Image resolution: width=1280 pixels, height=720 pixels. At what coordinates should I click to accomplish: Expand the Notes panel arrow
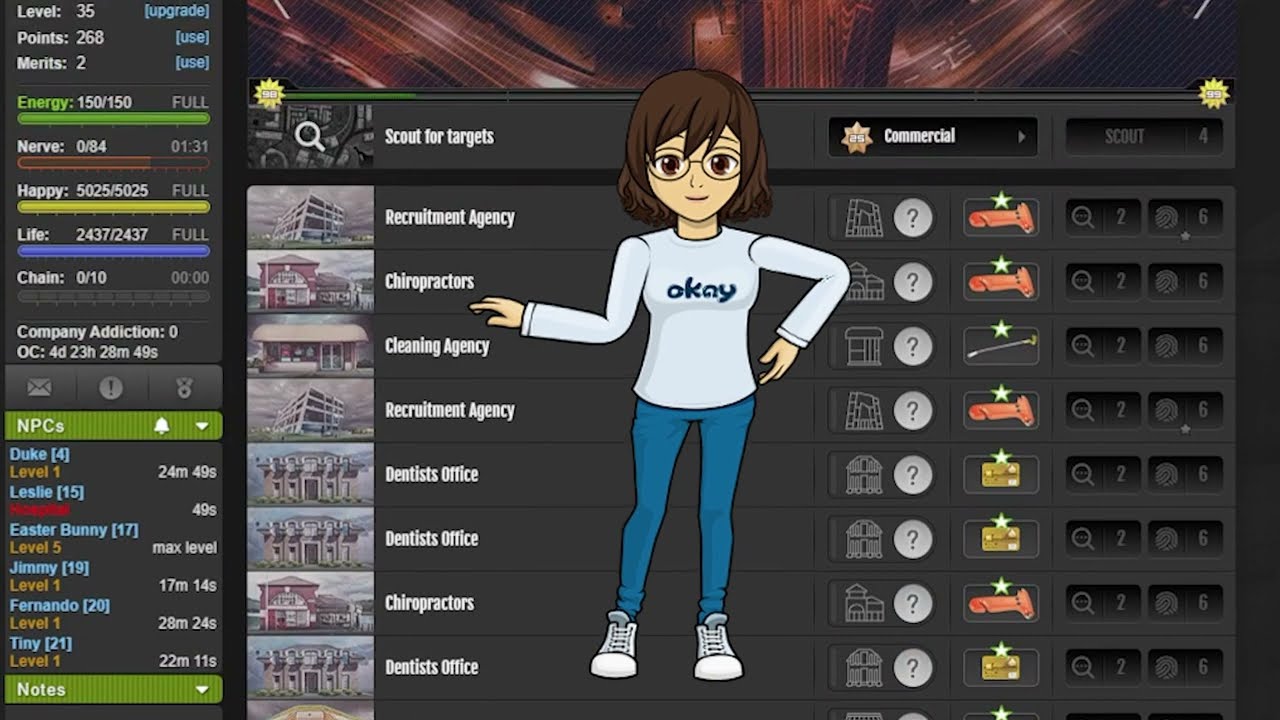click(x=202, y=690)
